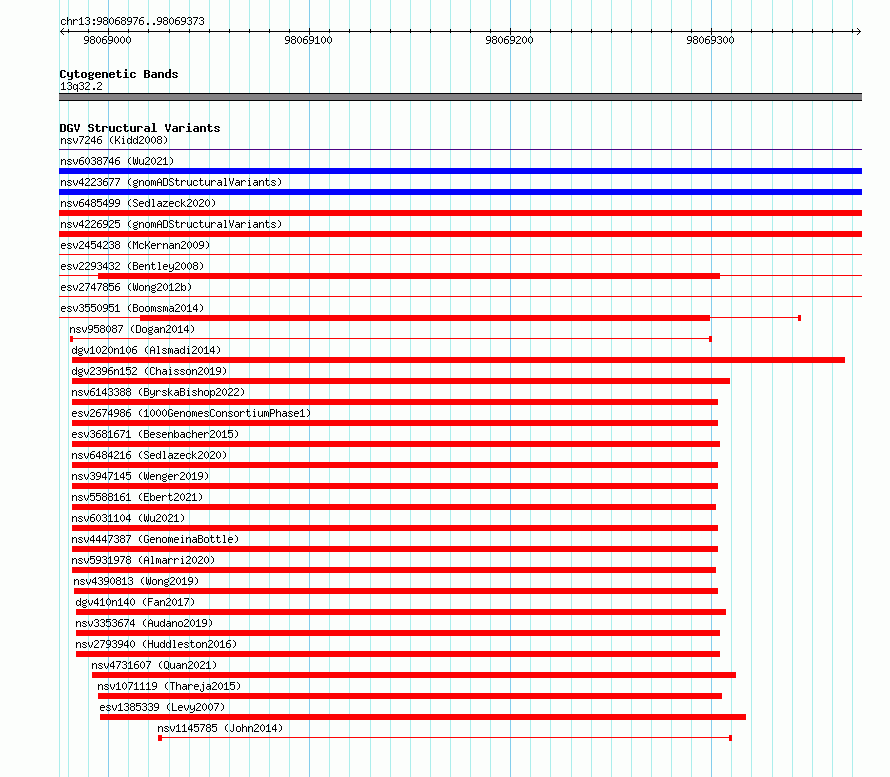890x777 pixels.
Task: Click the nsv4223677 gnomAD variant label
Action: (171, 182)
